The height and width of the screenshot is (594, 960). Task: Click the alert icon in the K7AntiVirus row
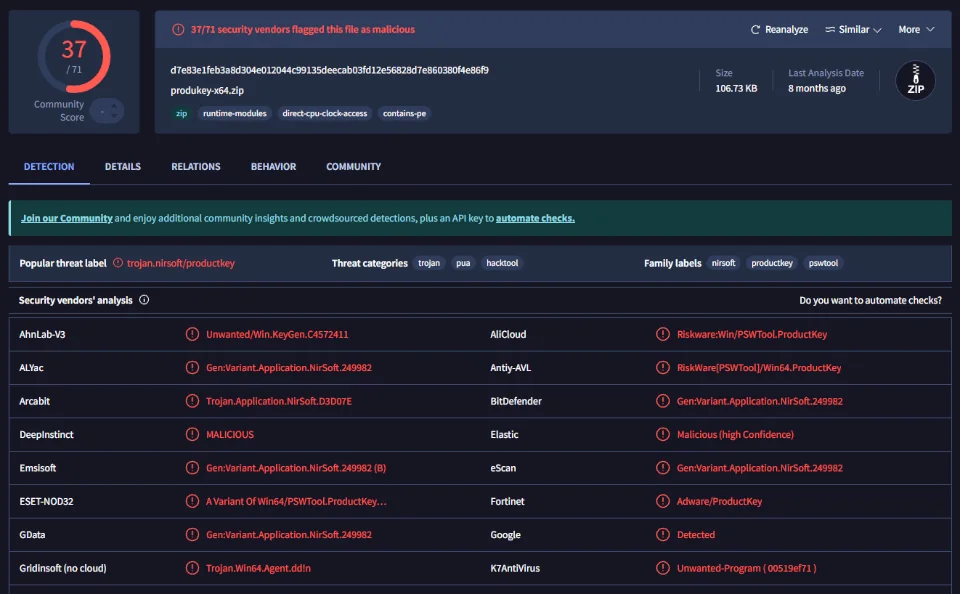tap(662, 568)
